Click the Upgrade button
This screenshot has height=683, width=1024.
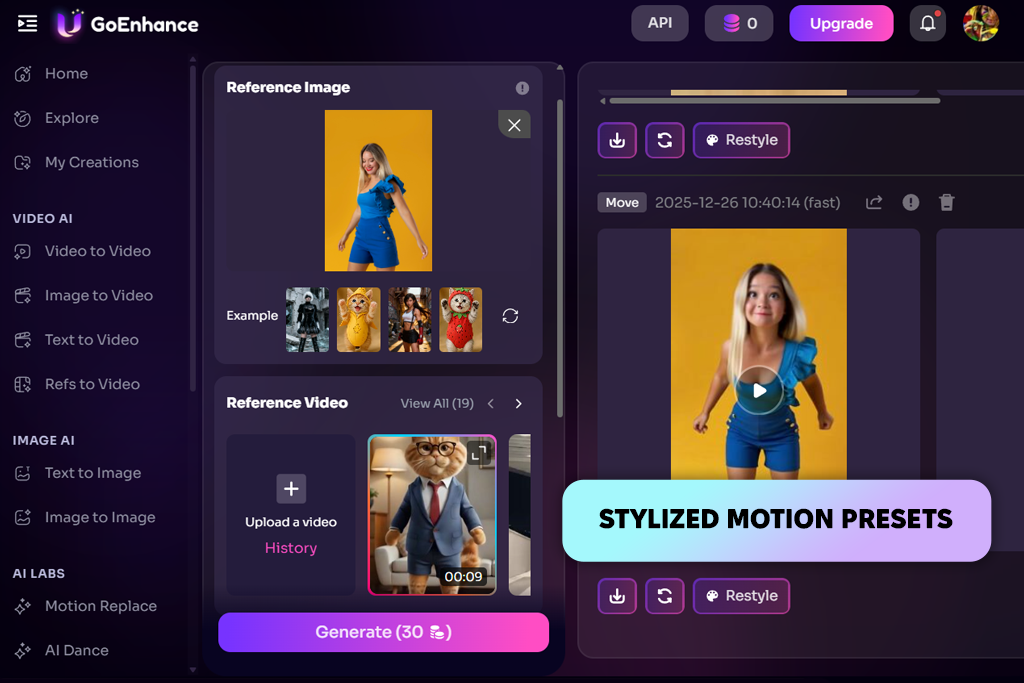841,24
